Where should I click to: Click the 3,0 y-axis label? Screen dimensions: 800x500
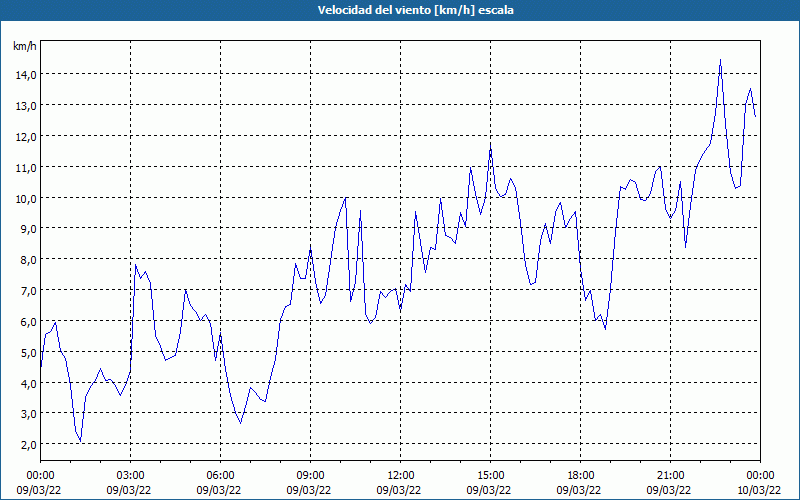(x=29, y=414)
